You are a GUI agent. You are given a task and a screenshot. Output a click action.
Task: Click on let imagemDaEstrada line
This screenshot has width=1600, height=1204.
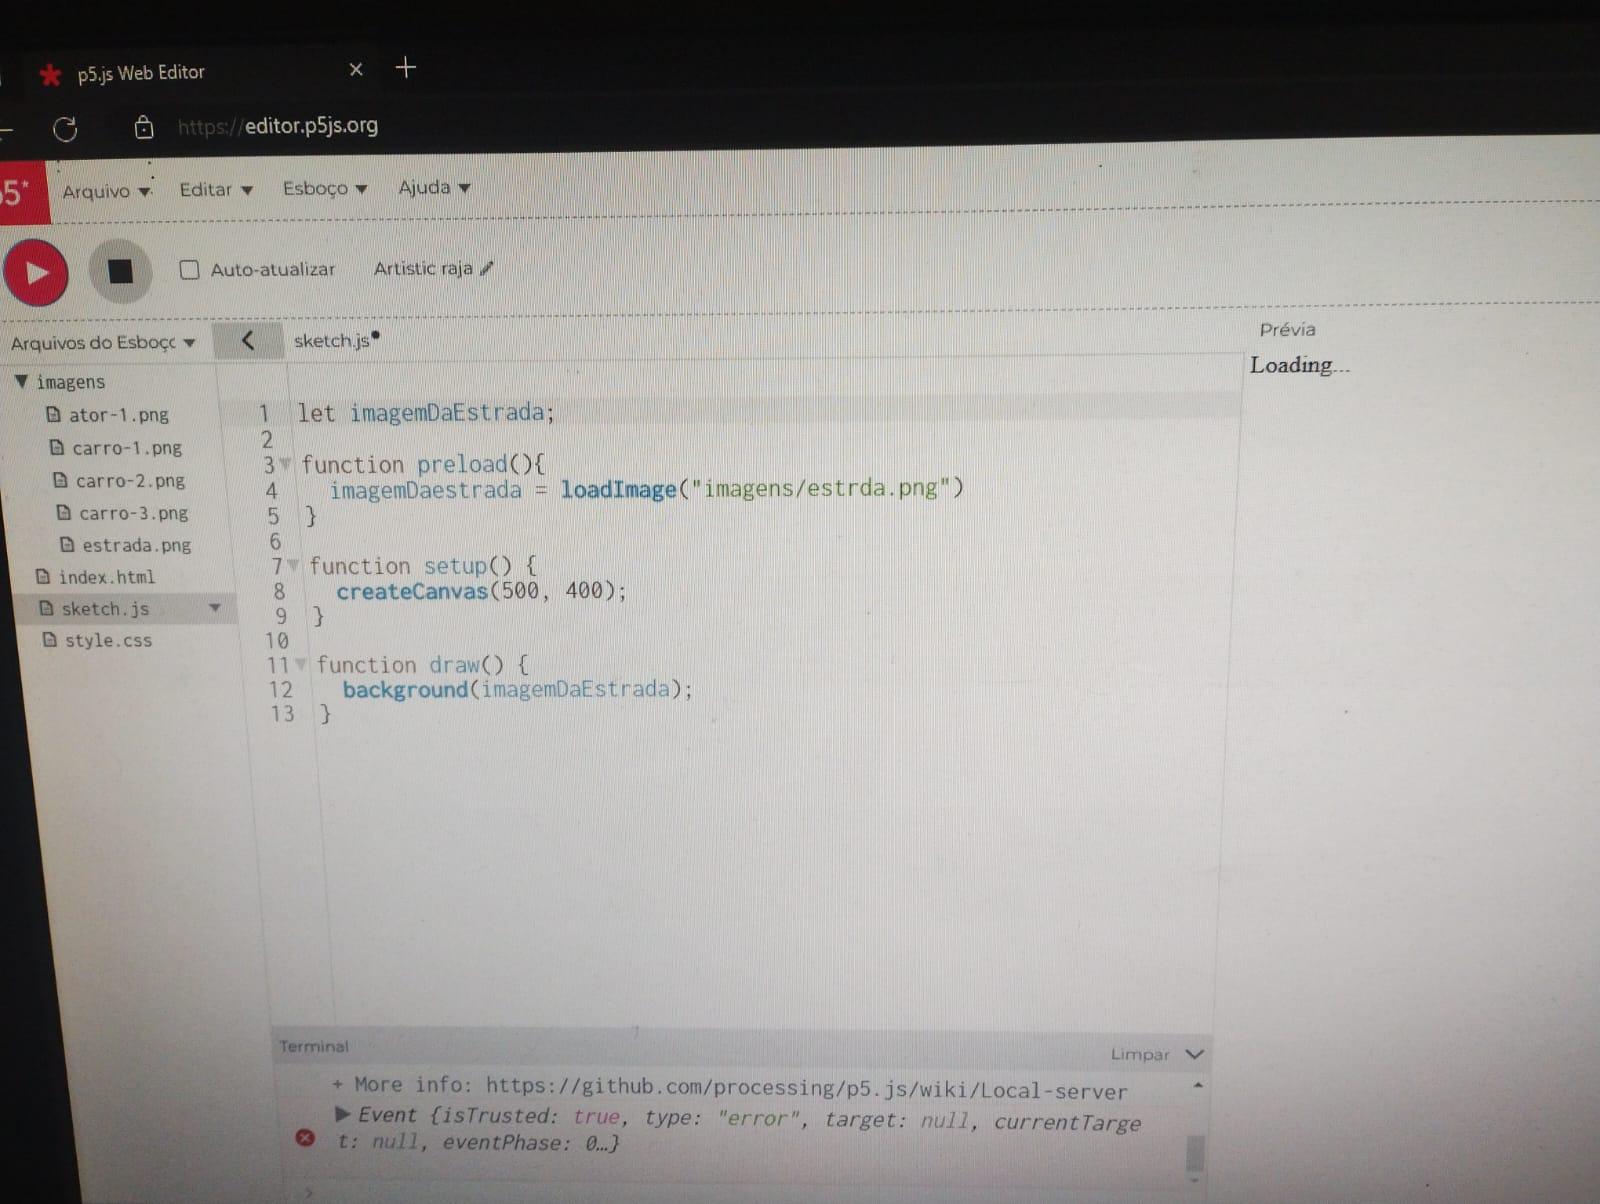(425, 412)
